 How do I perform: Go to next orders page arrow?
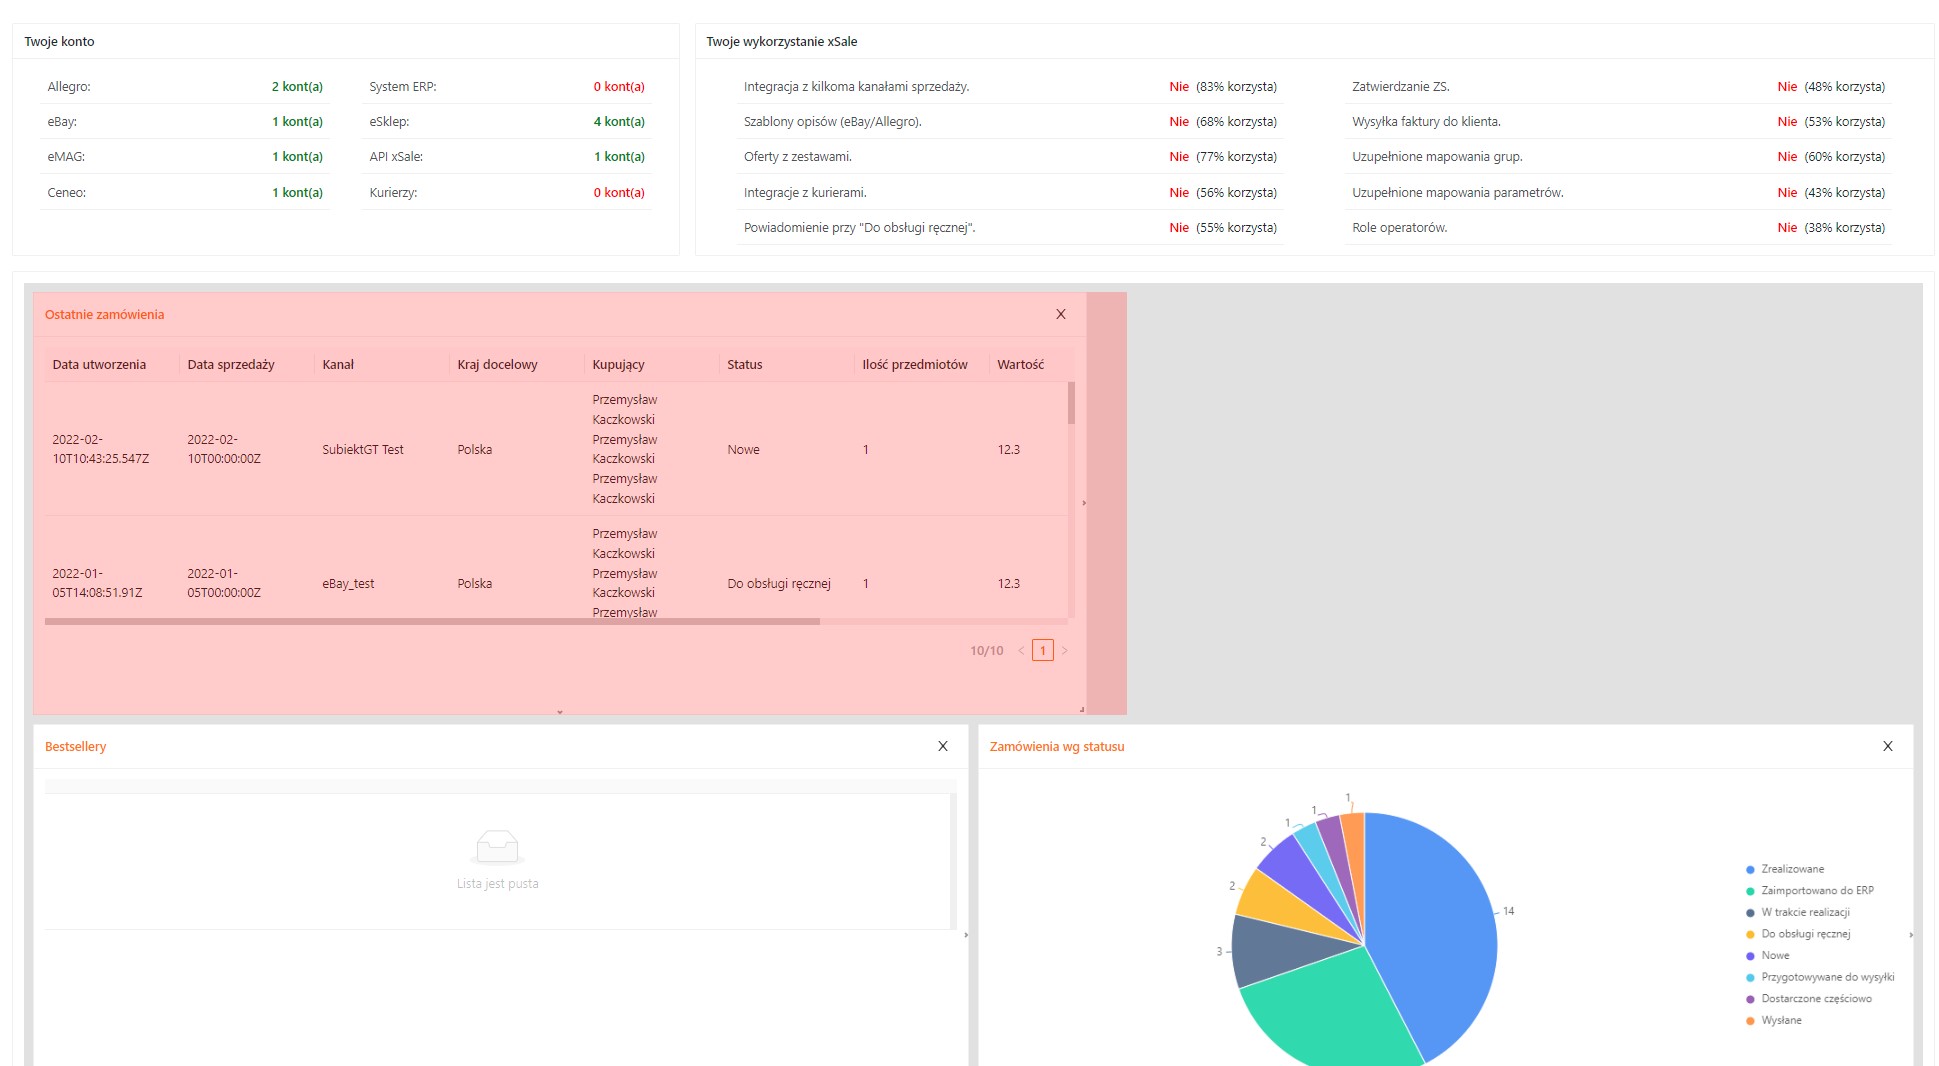tap(1065, 651)
